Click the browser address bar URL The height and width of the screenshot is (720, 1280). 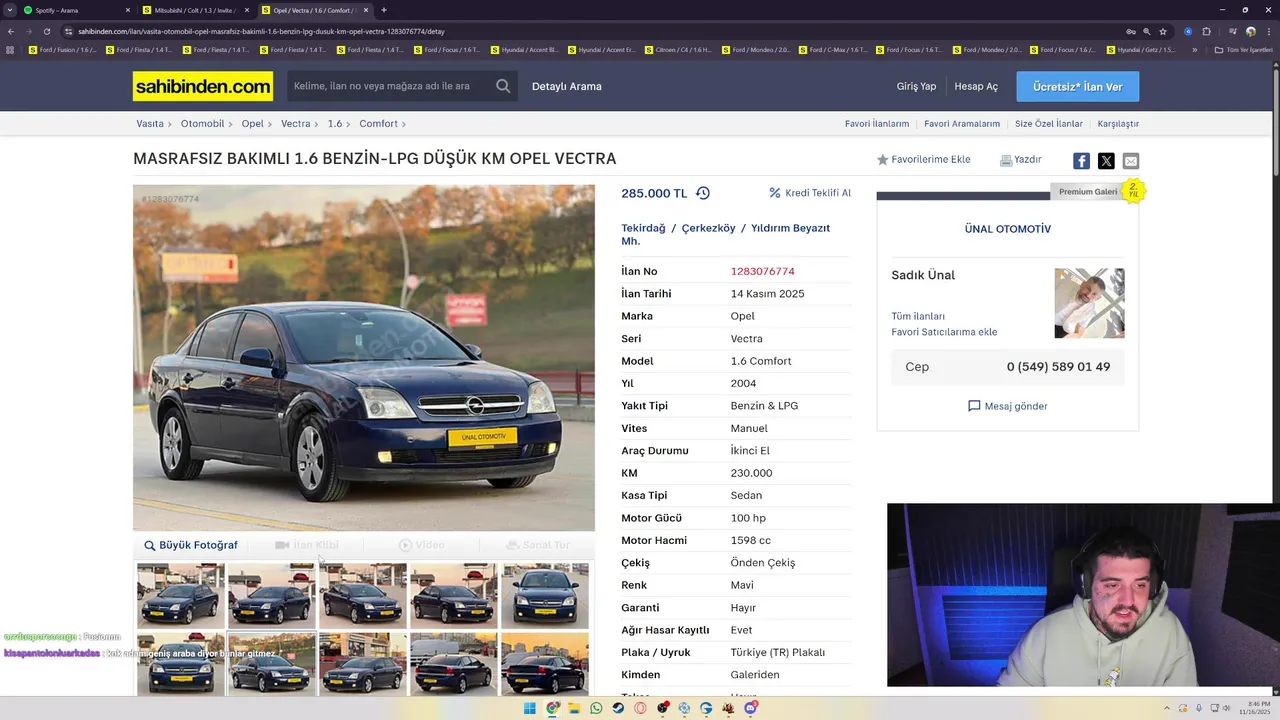click(x=261, y=31)
